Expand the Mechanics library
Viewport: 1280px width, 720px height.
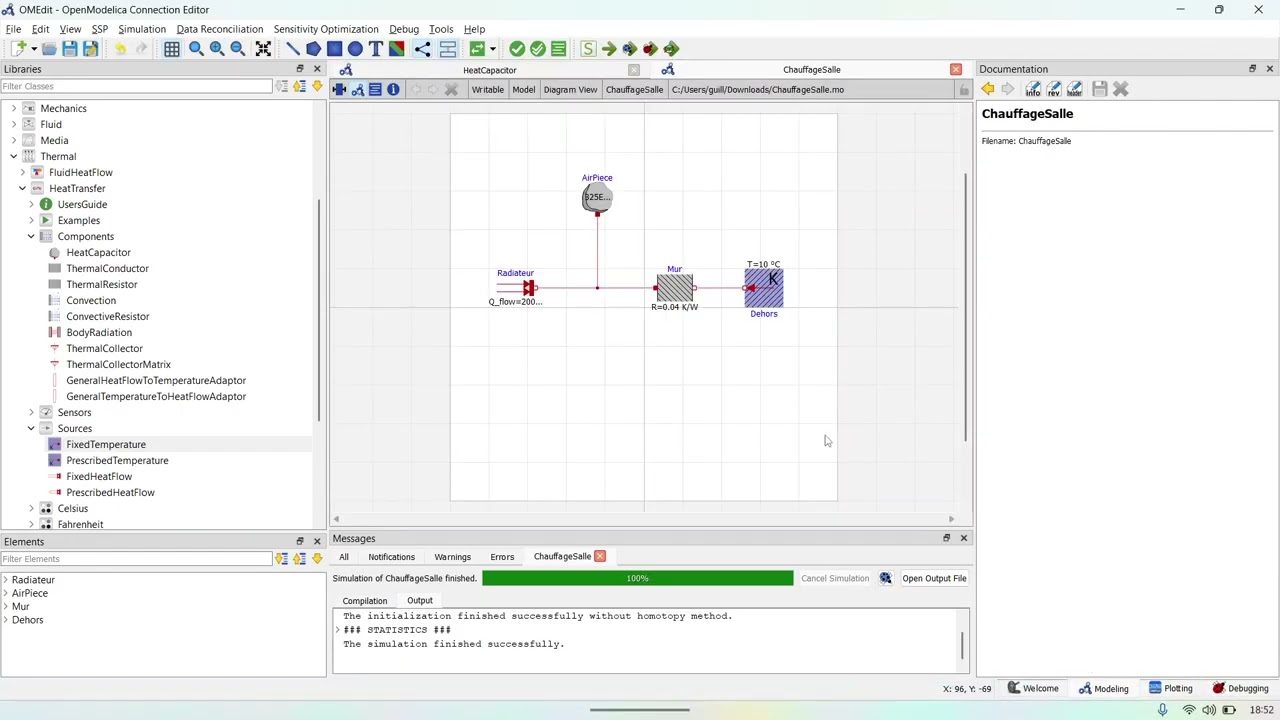pyautogui.click(x=13, y=108)
